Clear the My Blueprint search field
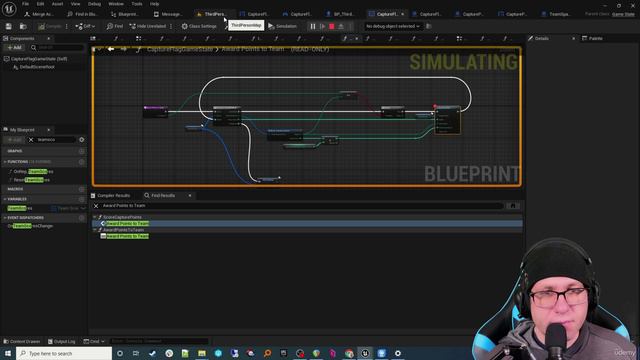640x360 pixels. coord(31,140)
